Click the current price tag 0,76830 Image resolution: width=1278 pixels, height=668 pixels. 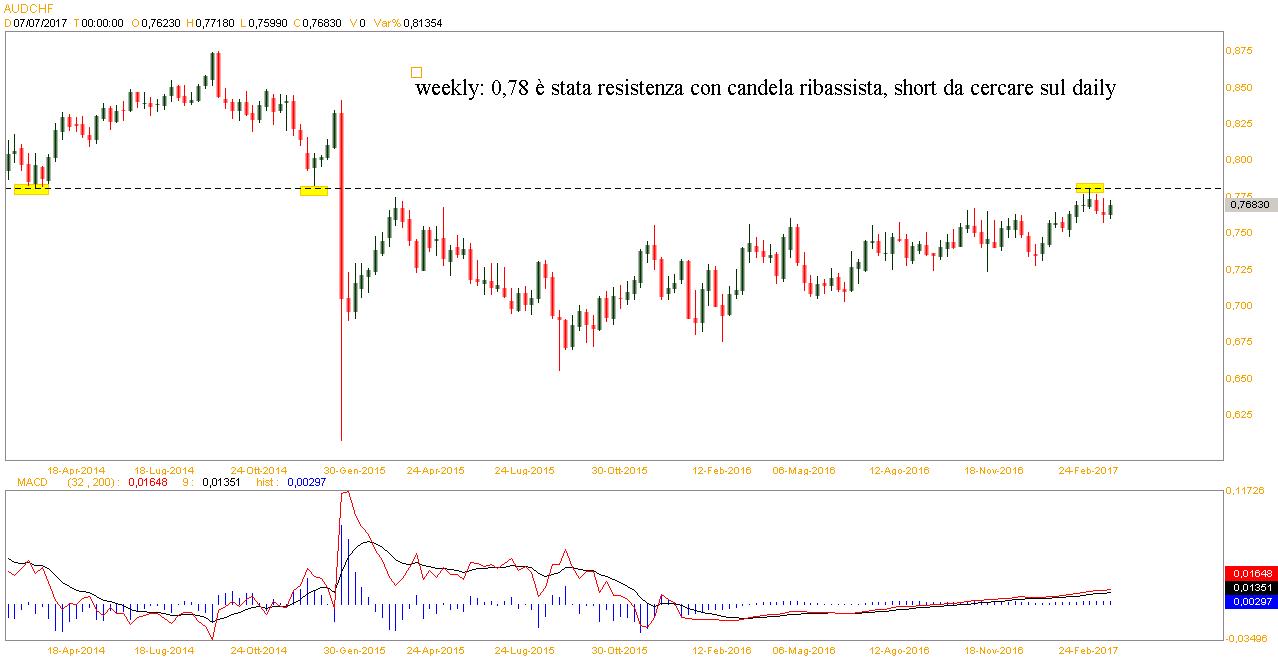coord(1249,204)
